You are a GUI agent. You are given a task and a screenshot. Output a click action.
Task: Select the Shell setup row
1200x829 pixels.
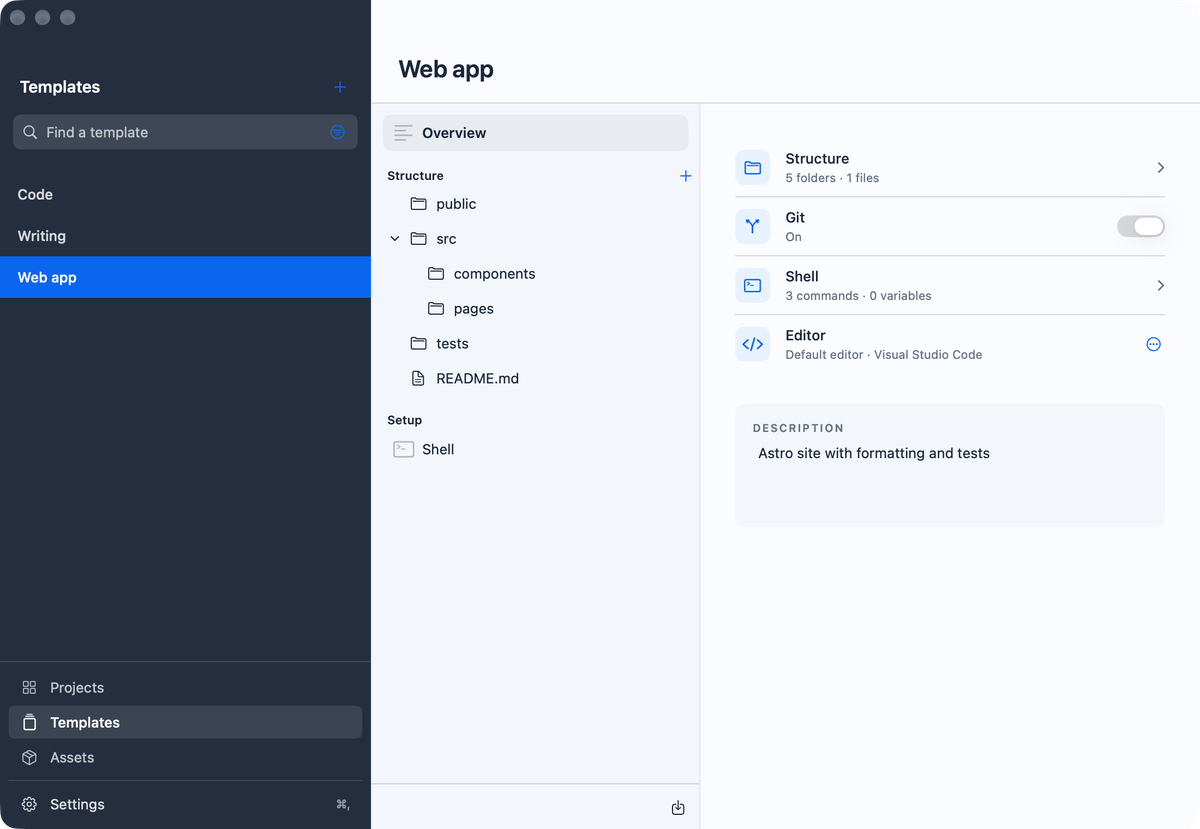536,450
